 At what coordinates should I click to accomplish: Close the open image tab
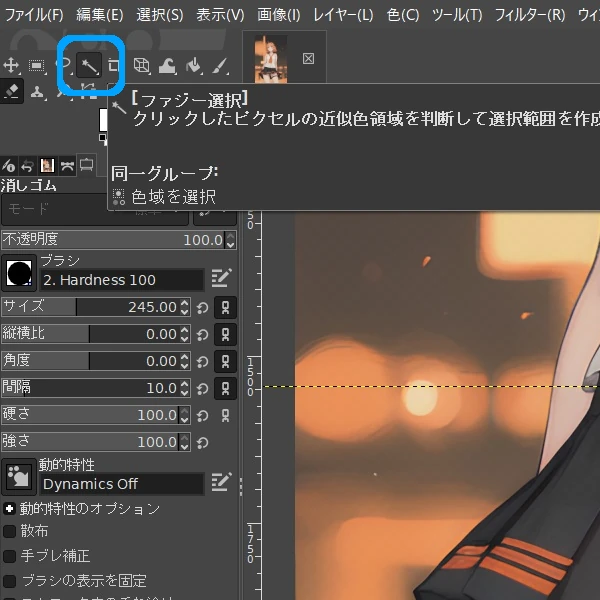tap(308, 59)
